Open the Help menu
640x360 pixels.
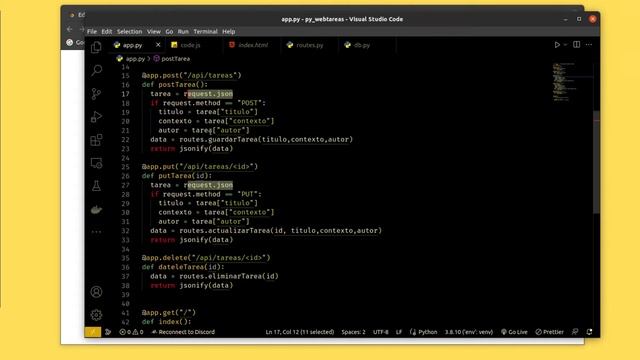[x=229, y=31]
